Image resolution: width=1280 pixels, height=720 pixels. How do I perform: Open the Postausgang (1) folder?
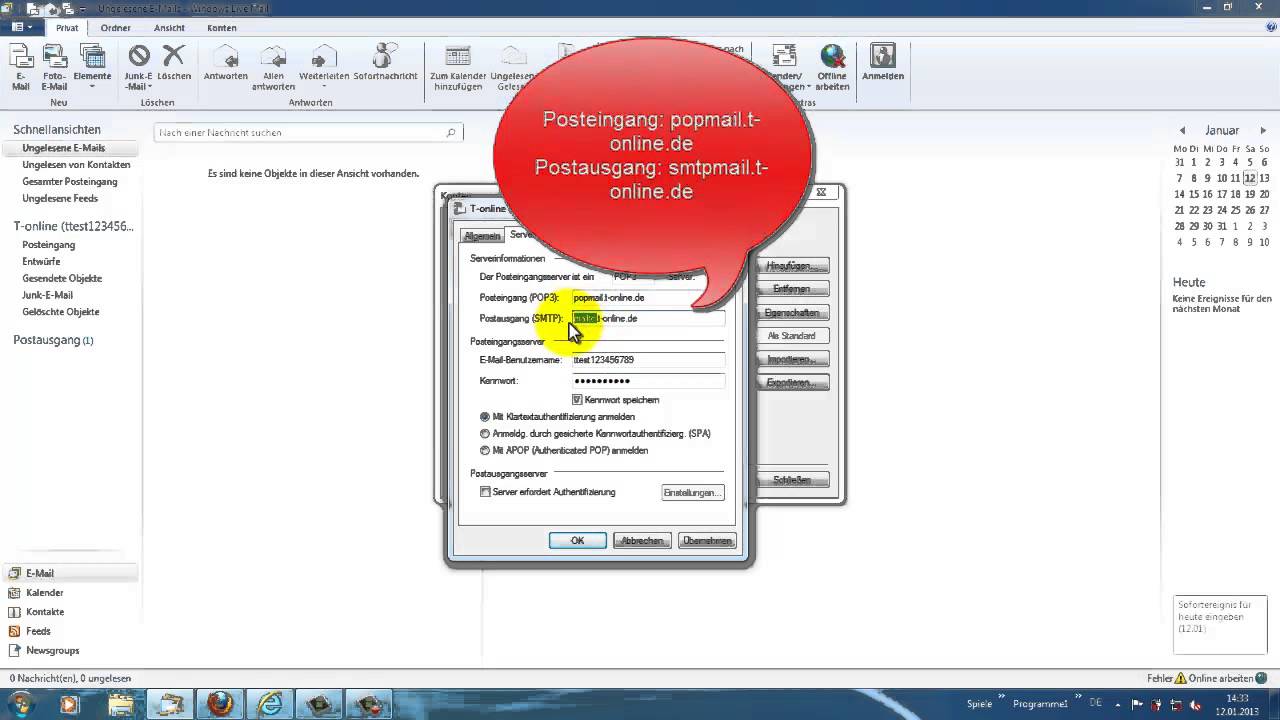[53, 340]
